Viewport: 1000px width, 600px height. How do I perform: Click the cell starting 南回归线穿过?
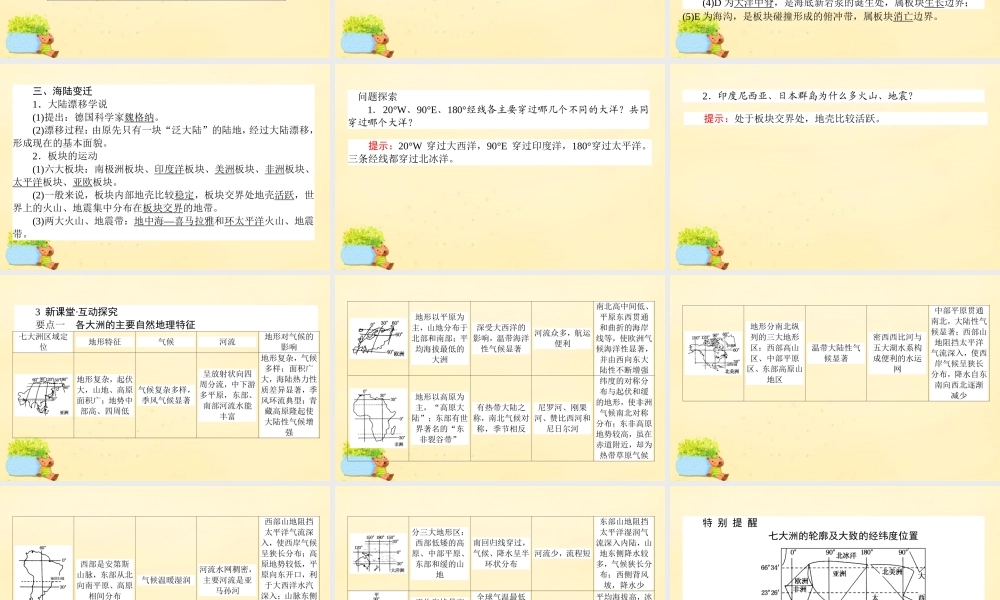501,553
